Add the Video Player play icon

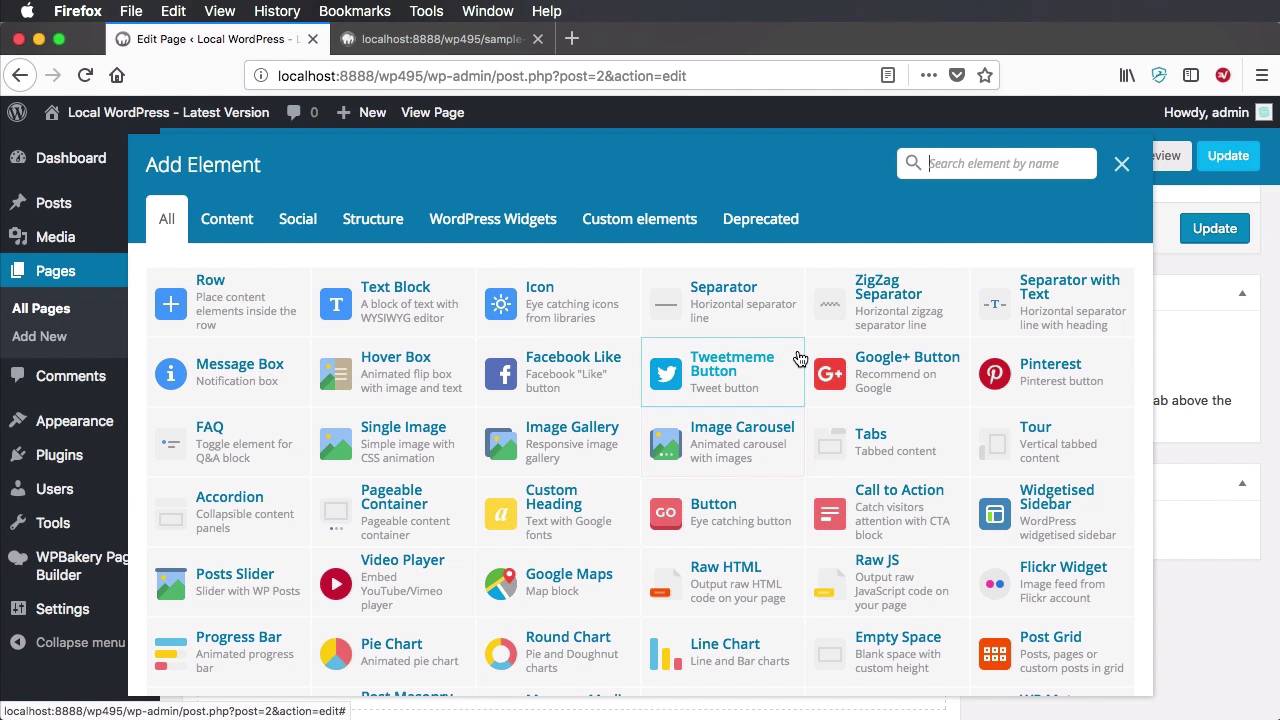(336, 583)
